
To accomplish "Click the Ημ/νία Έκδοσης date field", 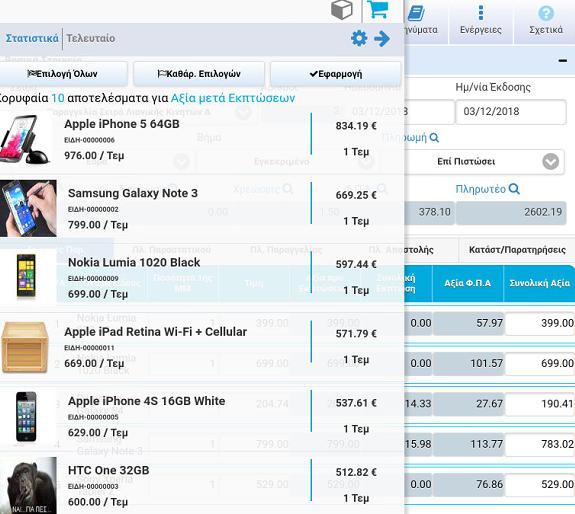I will click(x=511, y=111).
